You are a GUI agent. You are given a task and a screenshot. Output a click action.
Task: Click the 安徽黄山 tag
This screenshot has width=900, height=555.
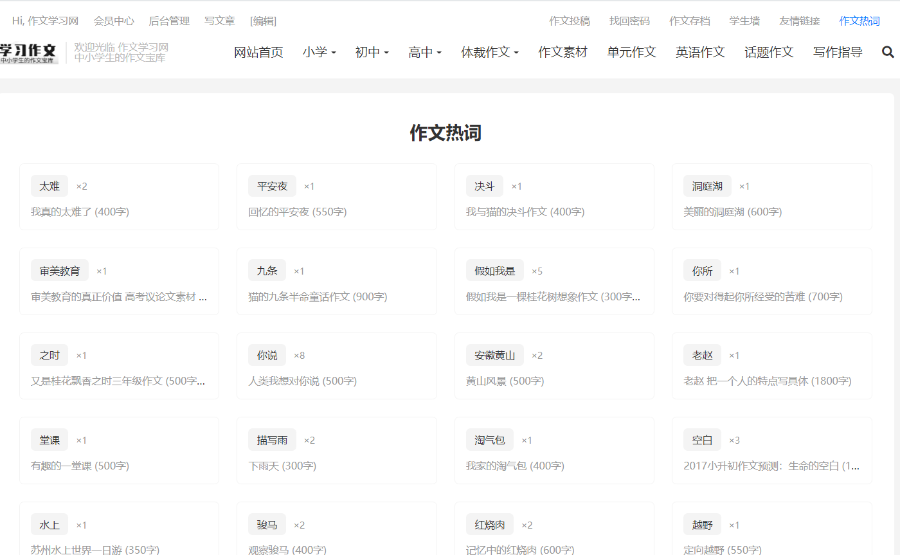(x=495, y=355)
